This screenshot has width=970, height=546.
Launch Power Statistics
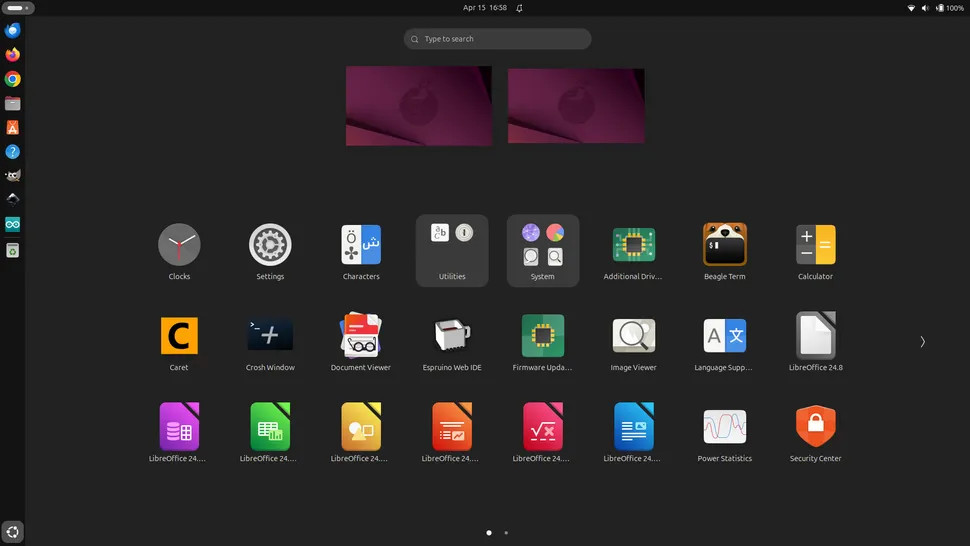pos(724,427)
